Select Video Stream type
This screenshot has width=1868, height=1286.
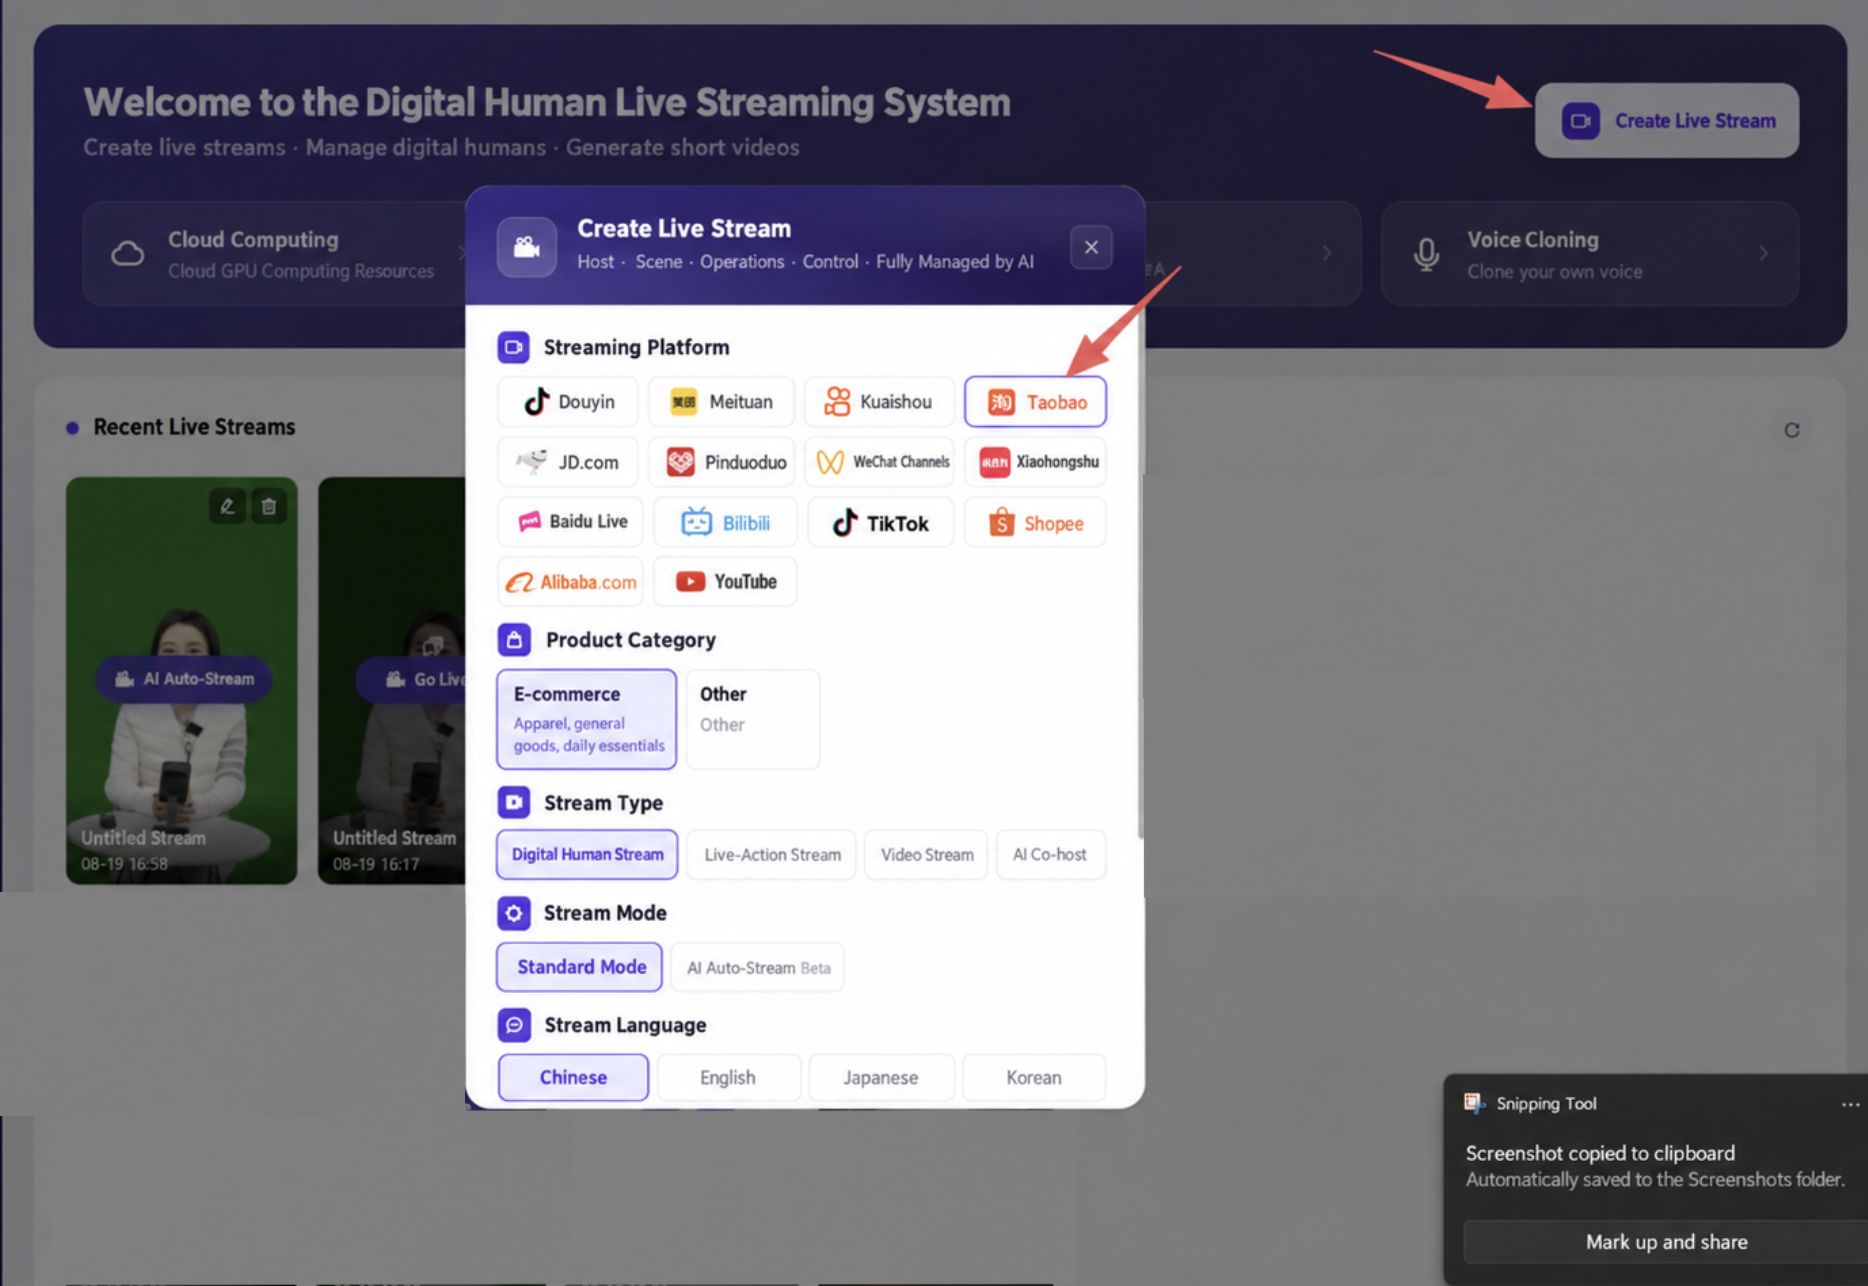pyautogui.click(x=927, y=855)
